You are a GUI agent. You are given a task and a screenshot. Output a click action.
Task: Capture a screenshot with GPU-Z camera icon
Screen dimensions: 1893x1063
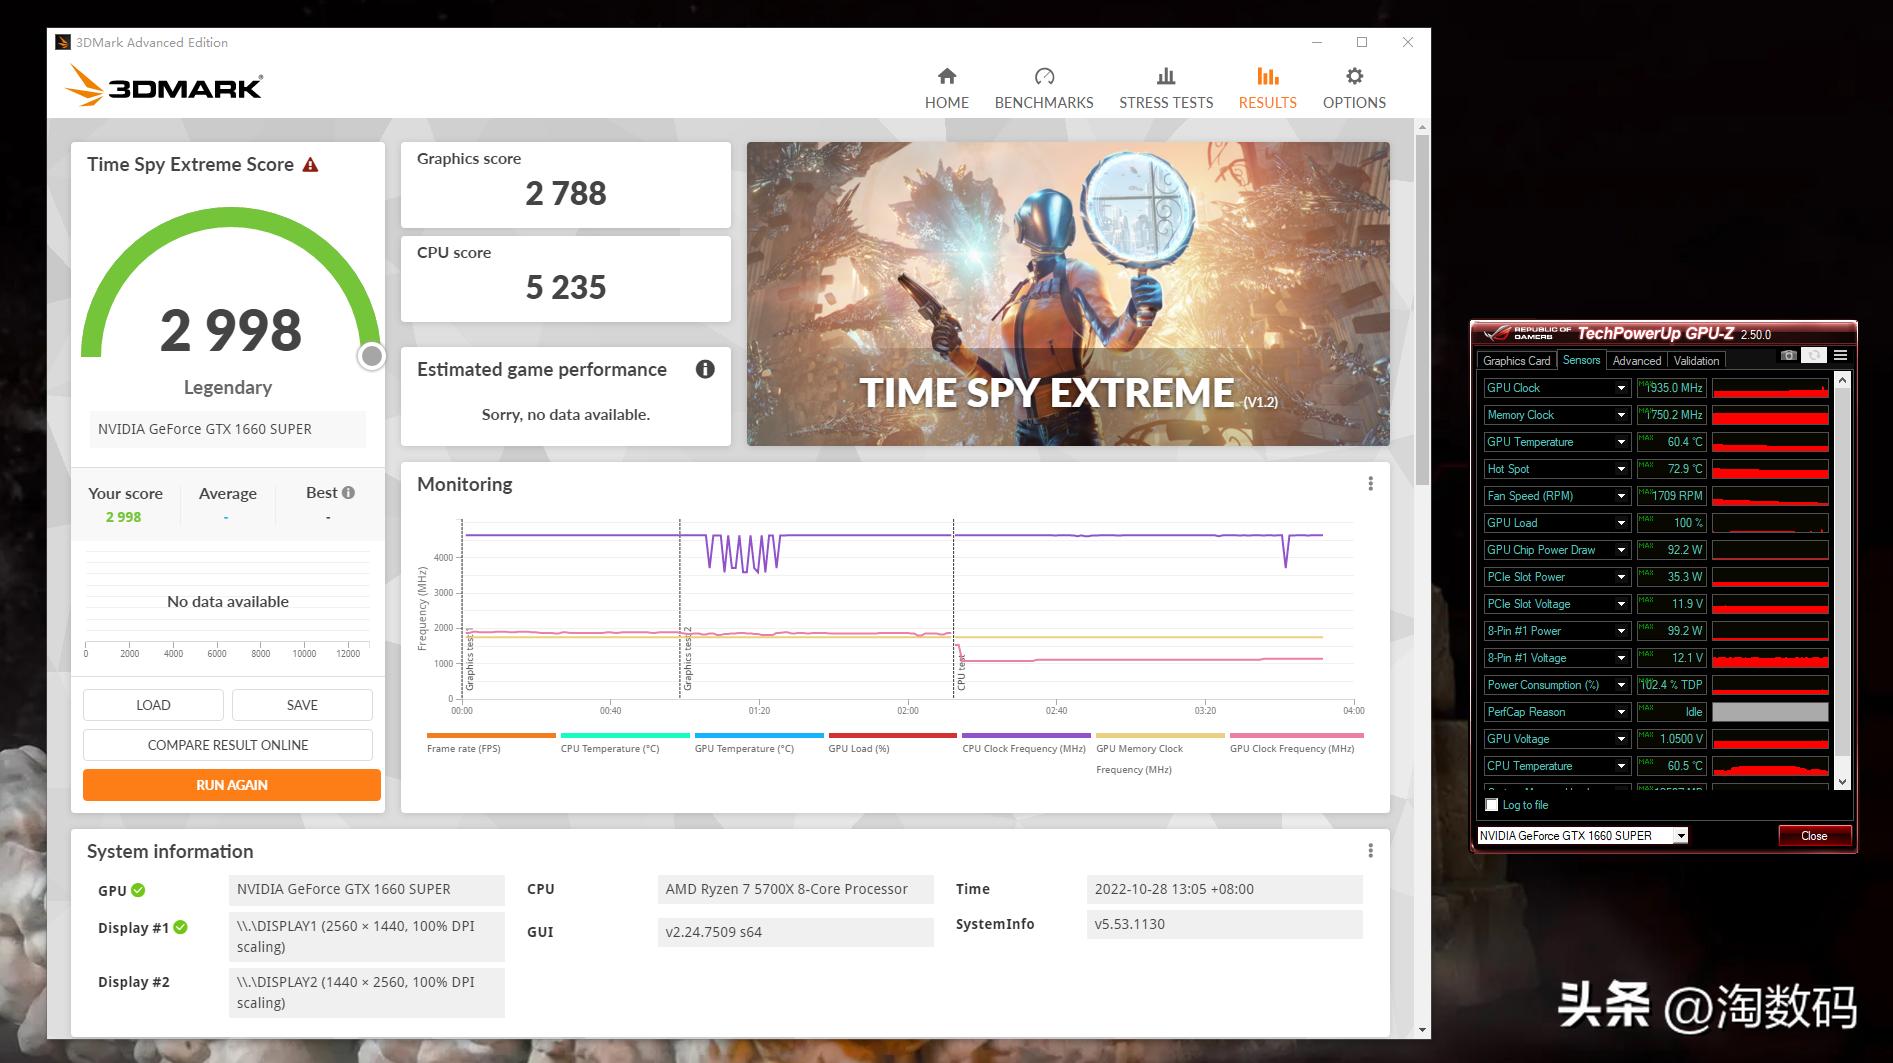(x=1788, y=355)
